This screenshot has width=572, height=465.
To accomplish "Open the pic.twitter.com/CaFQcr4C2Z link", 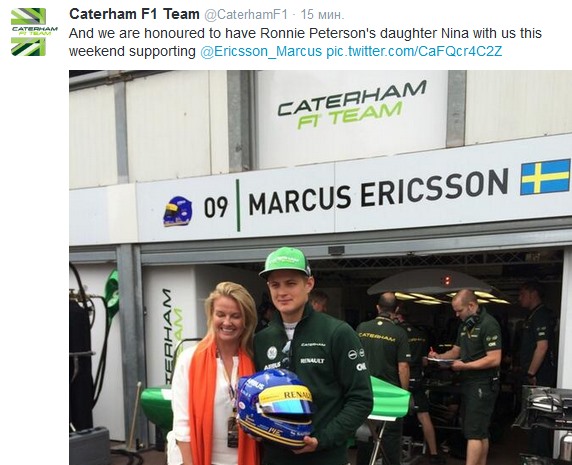I will click(x=414, y=51).
